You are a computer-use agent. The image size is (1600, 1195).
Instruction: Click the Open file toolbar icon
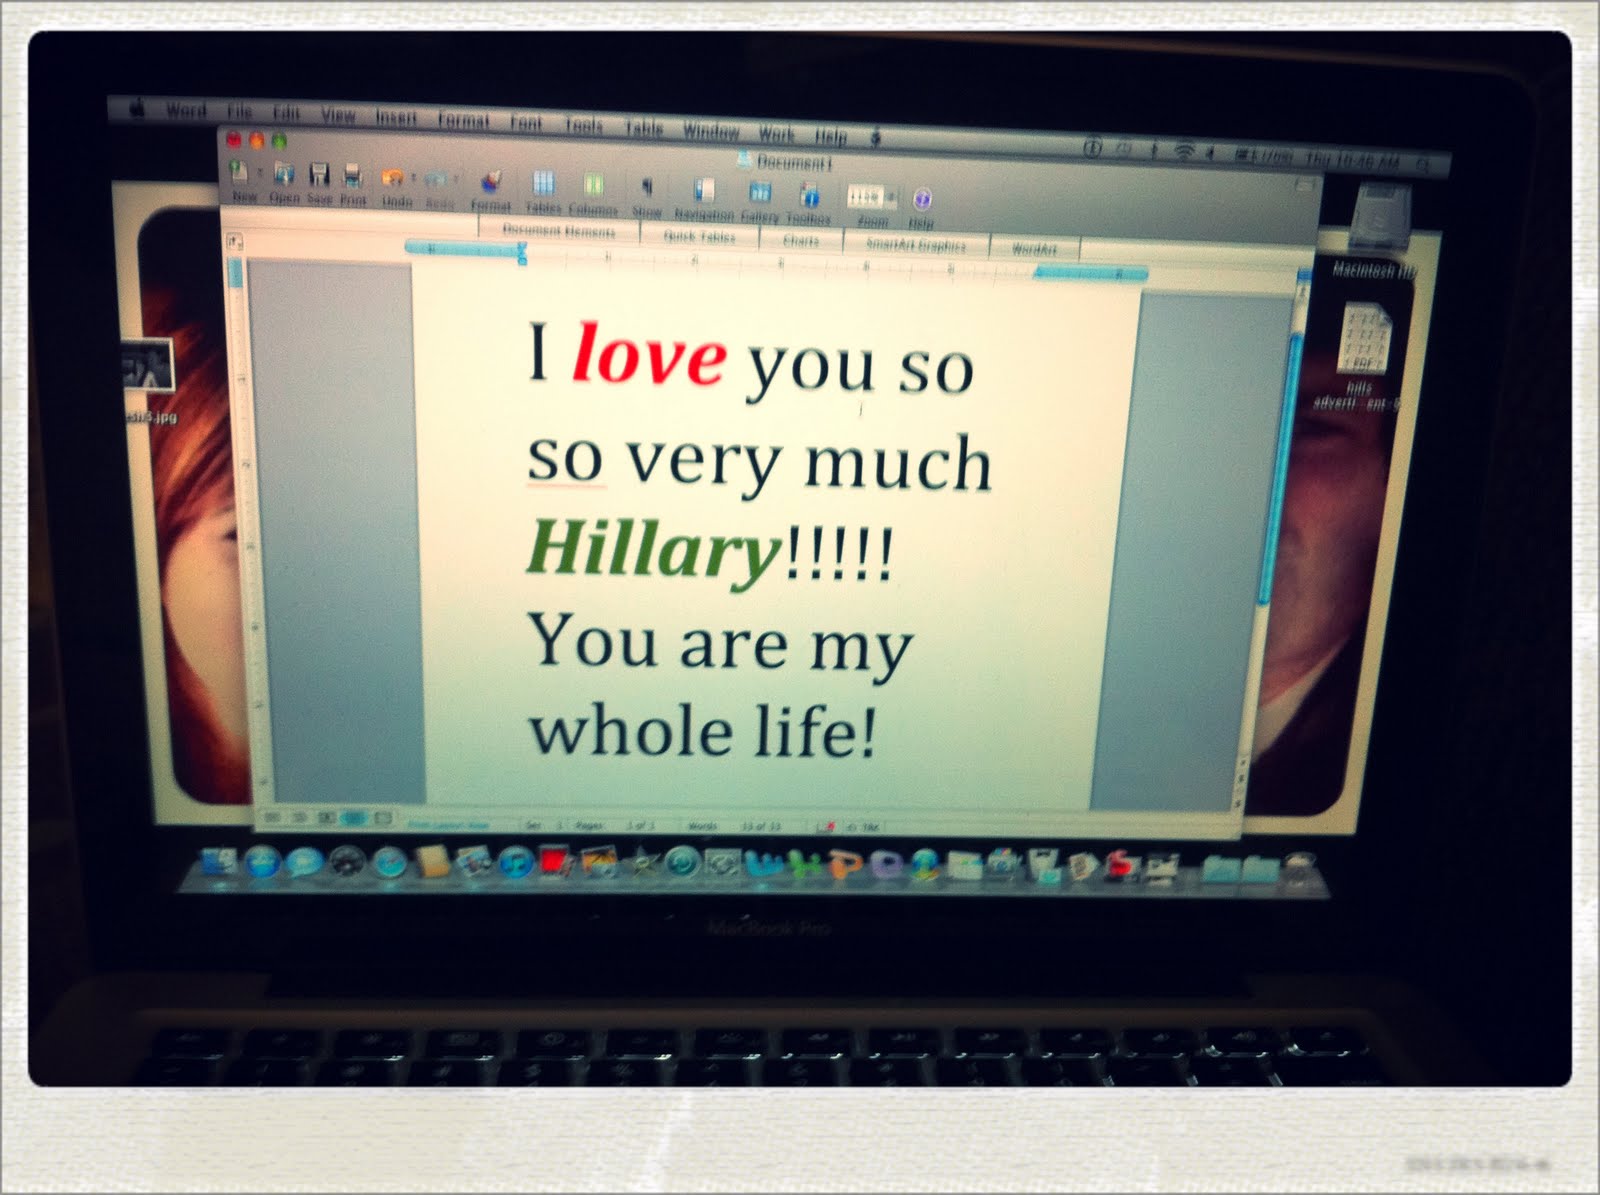284,176
